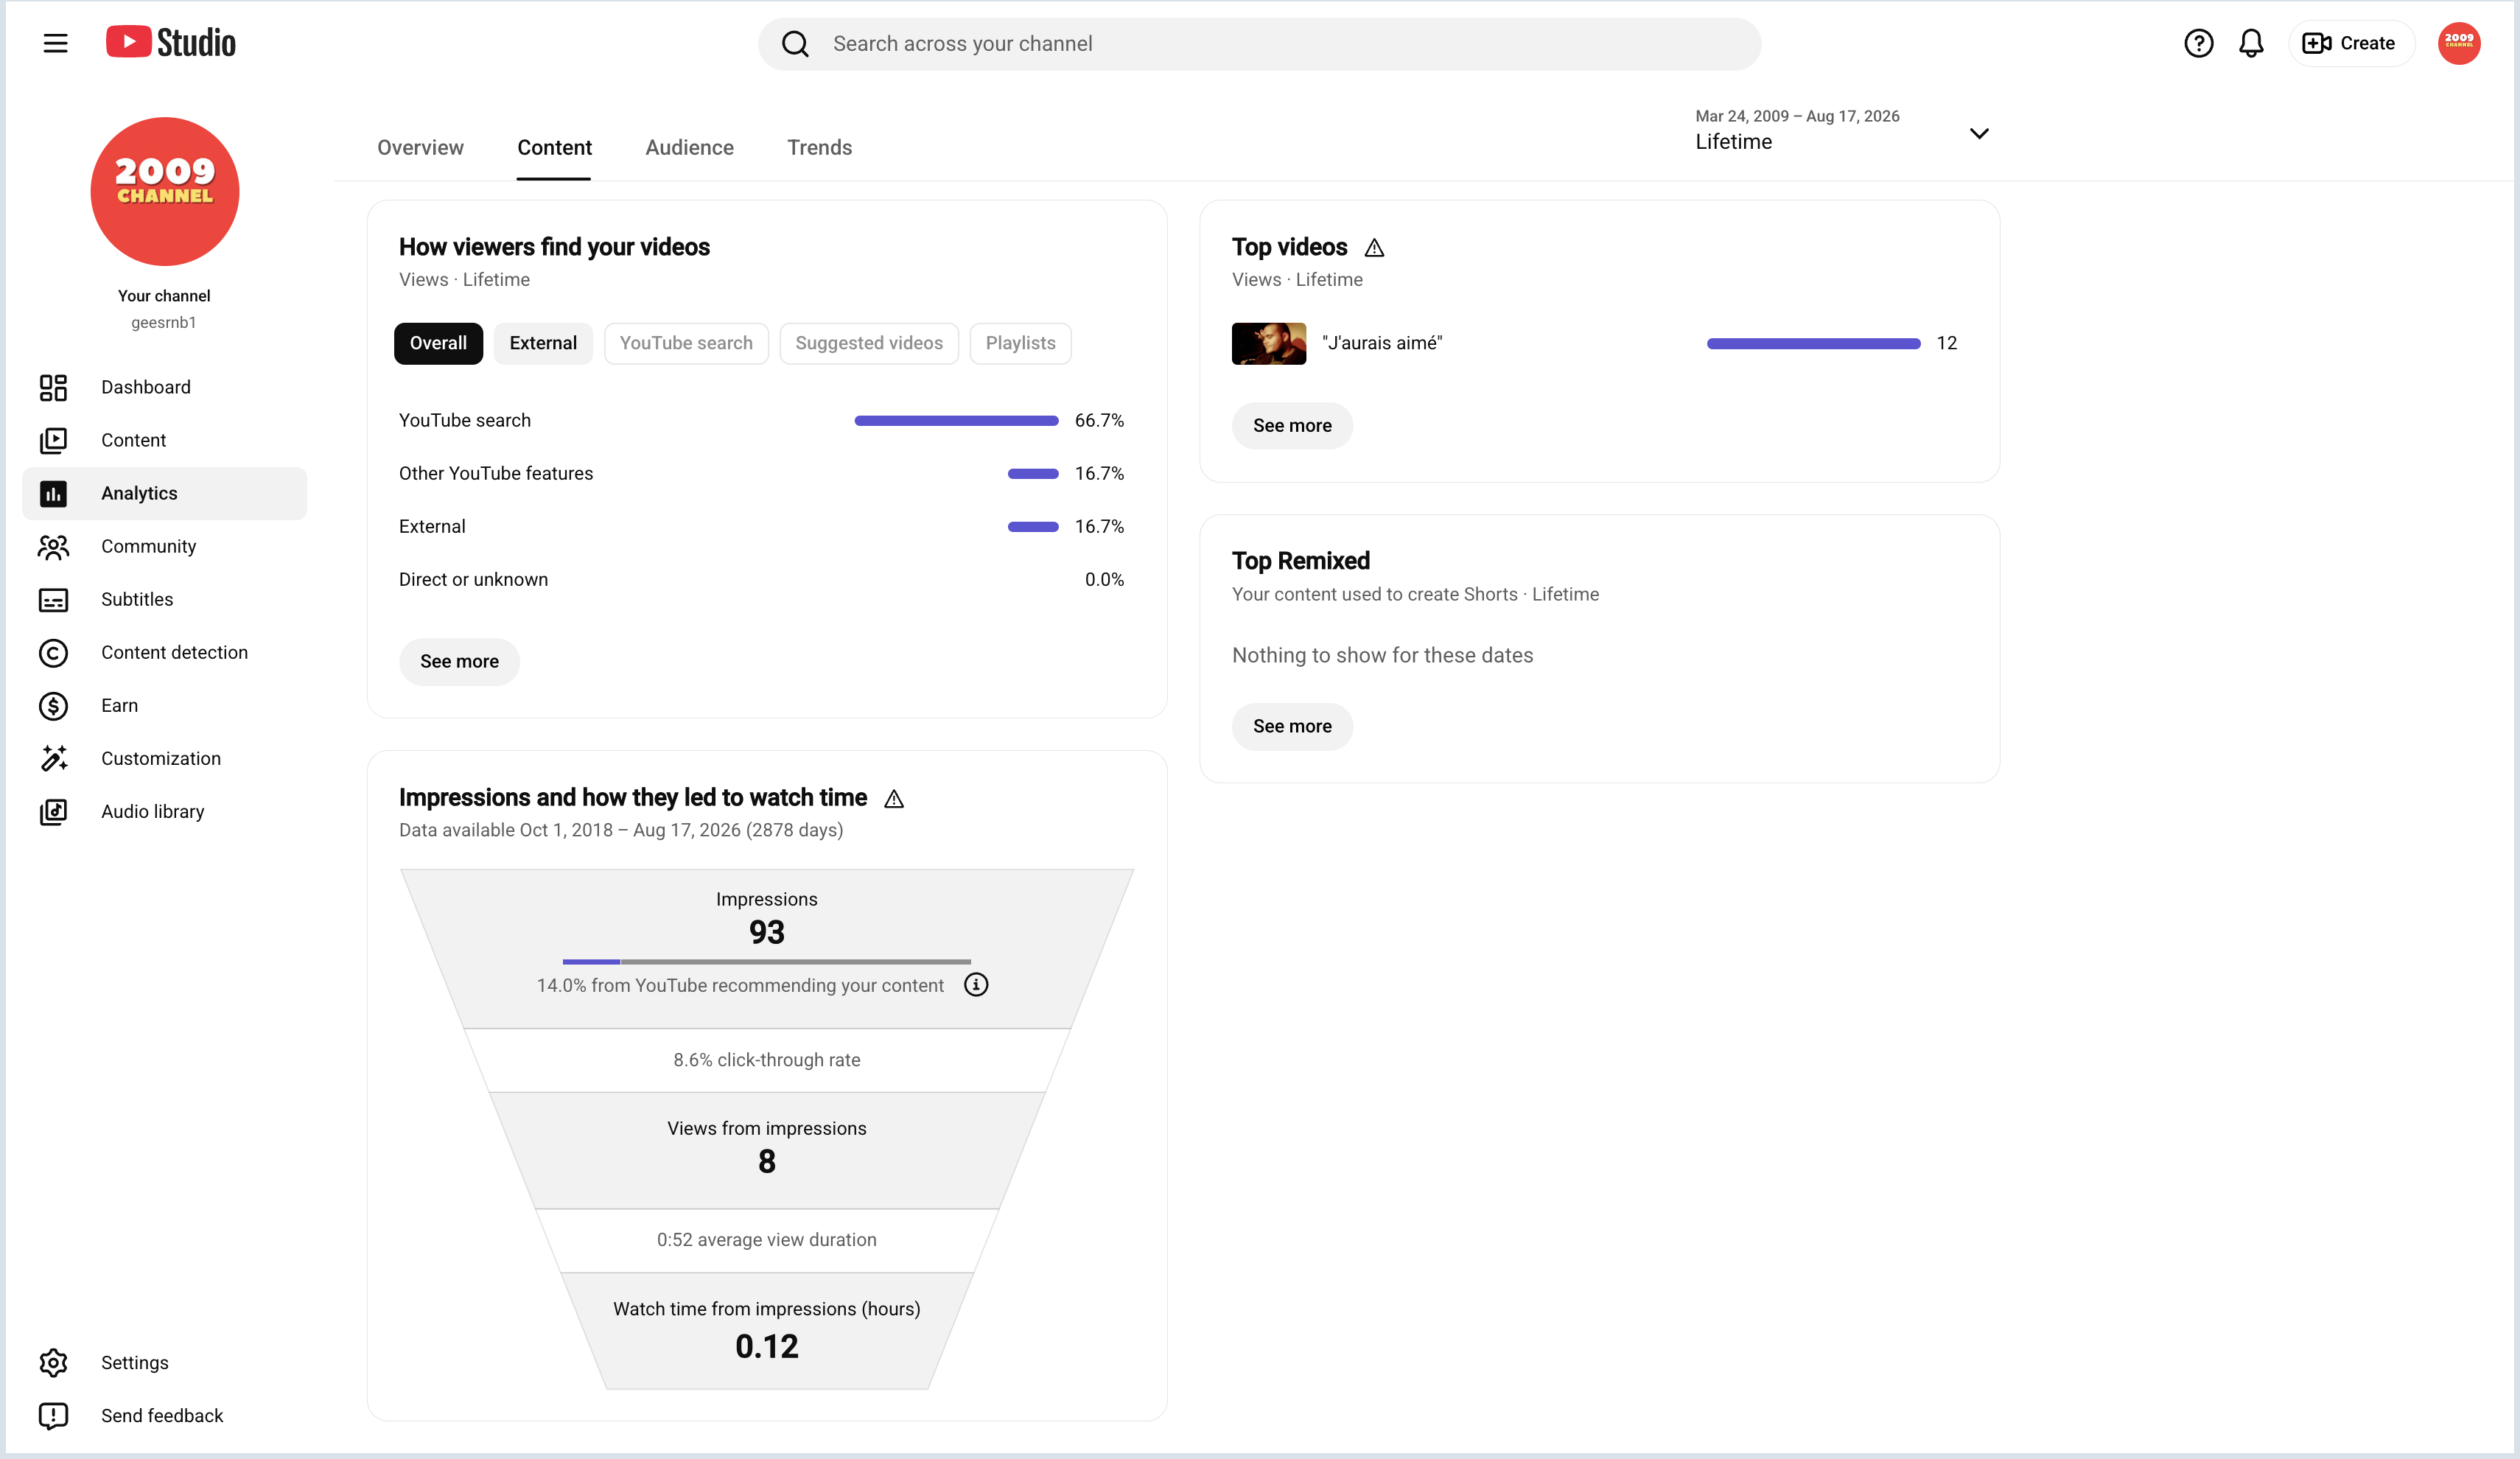
Task: Open the Dashboard page
Action: click(x=165, y=387)
